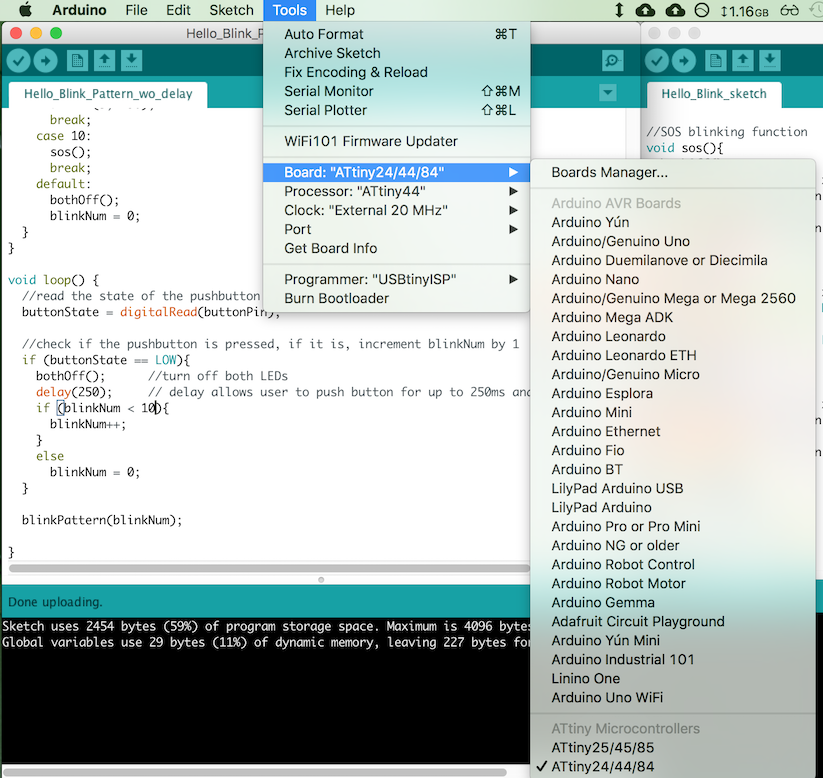Choose Arduino/Genuino Mega or Mega 2560

click(x=673, y=298)
